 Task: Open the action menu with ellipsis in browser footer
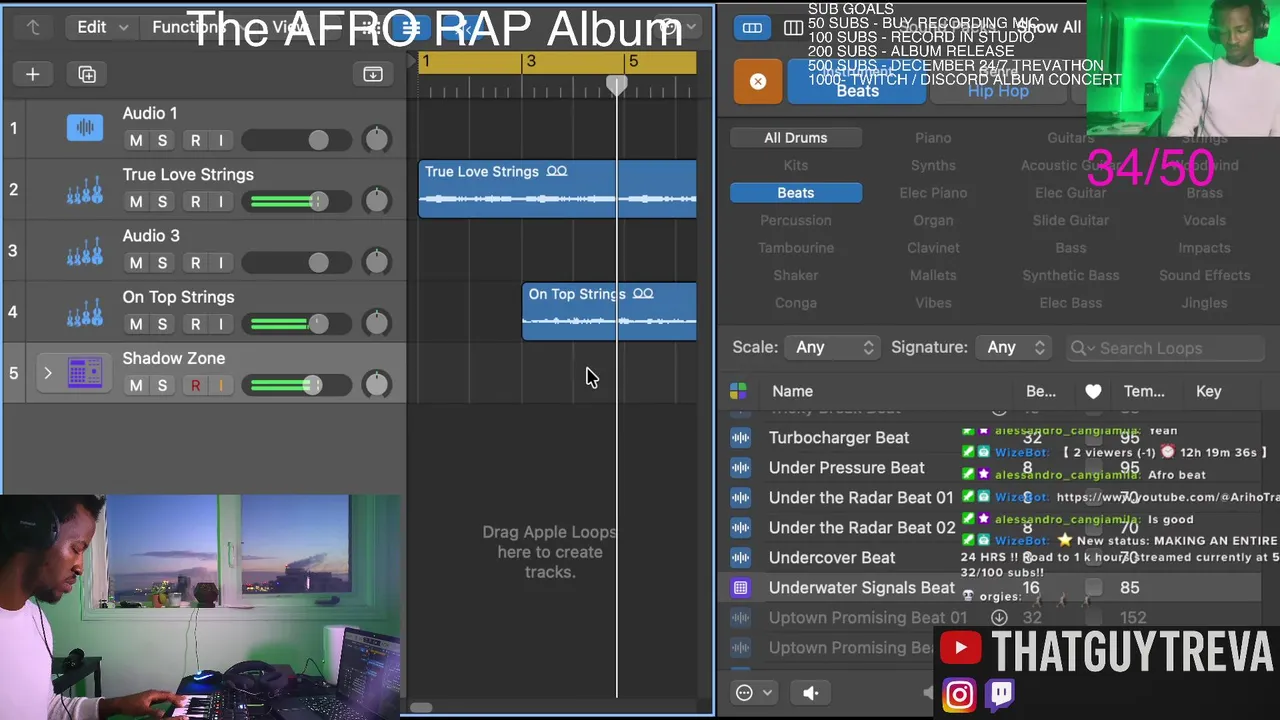click(x=753, y=692)
